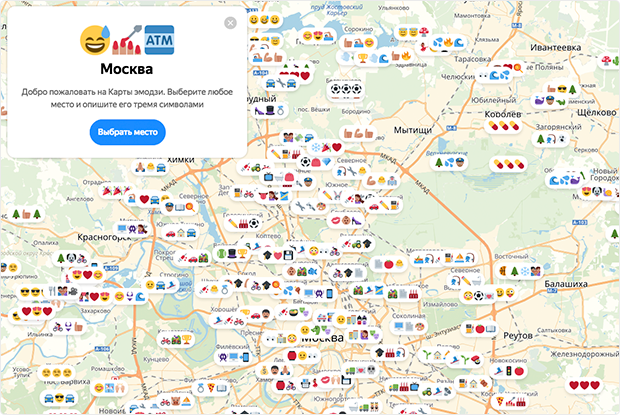Open the bicycle, boar, sailboat marker
Image resolution: width=620 pixels, height=415 pixels.
tap(176, 402)
